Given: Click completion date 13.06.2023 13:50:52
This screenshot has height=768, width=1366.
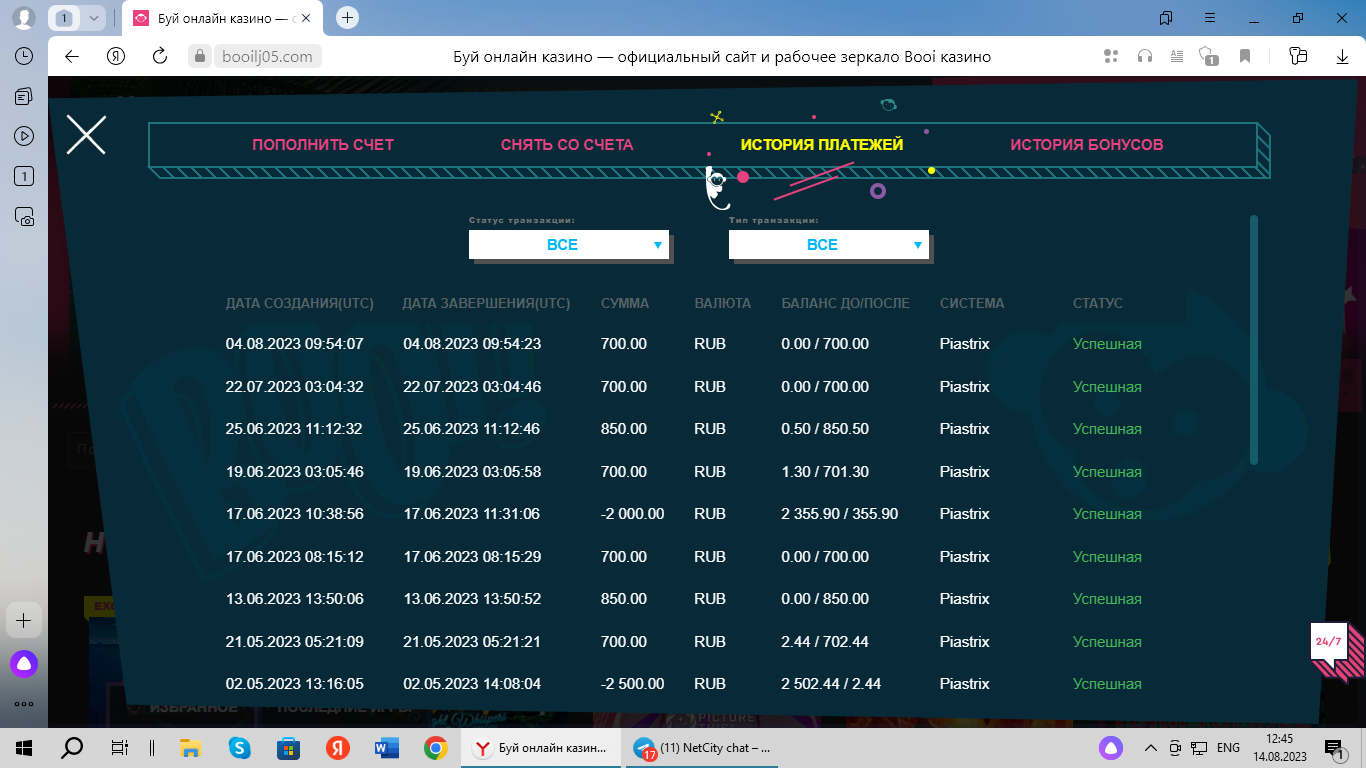Looking at the screenshot, I should click(472, 599).
